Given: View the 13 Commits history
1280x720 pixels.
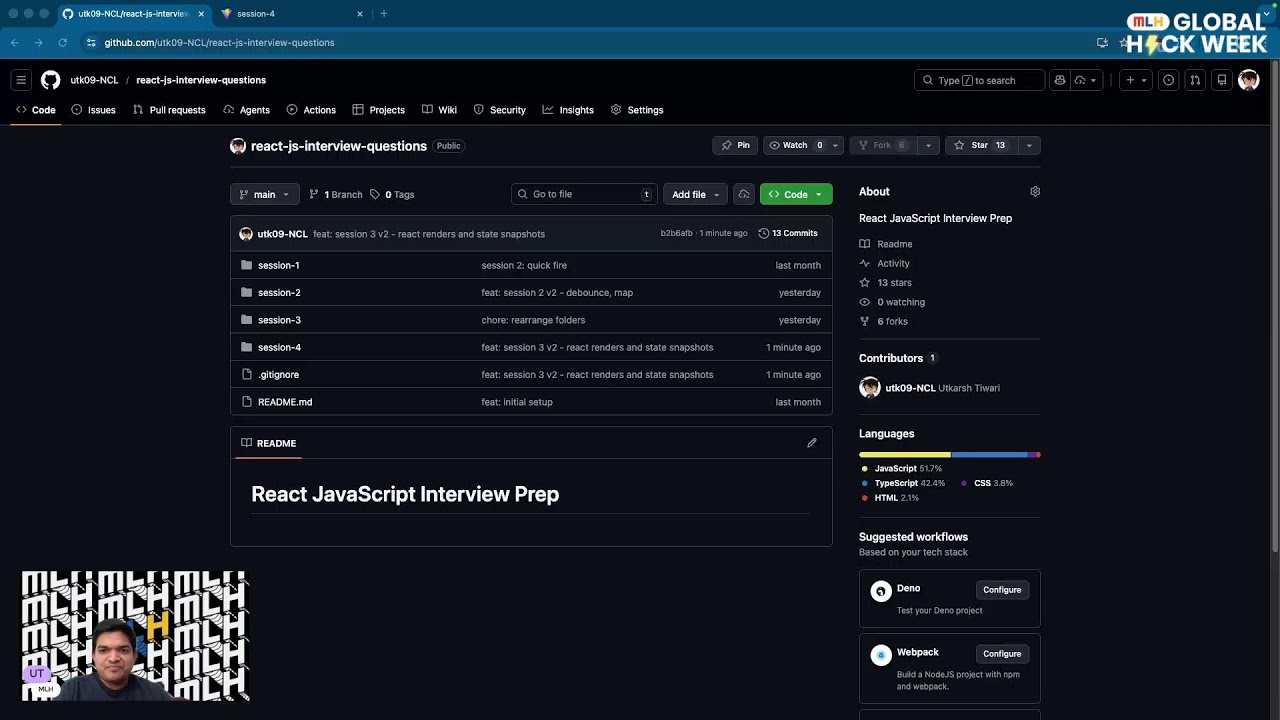Looking at the screenshot, I should click(x=788, y=233).
